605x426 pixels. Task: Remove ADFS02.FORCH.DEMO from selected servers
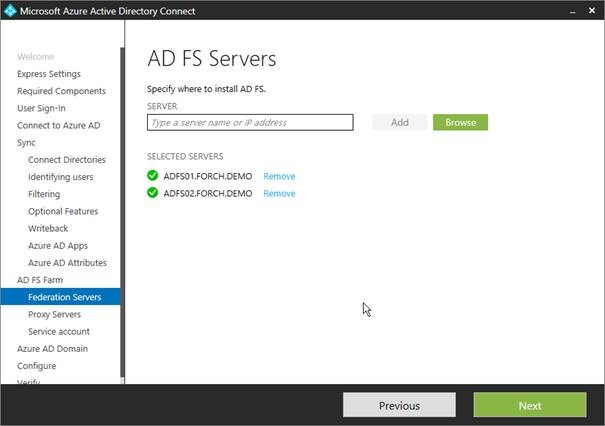click(x=279, y=193)
